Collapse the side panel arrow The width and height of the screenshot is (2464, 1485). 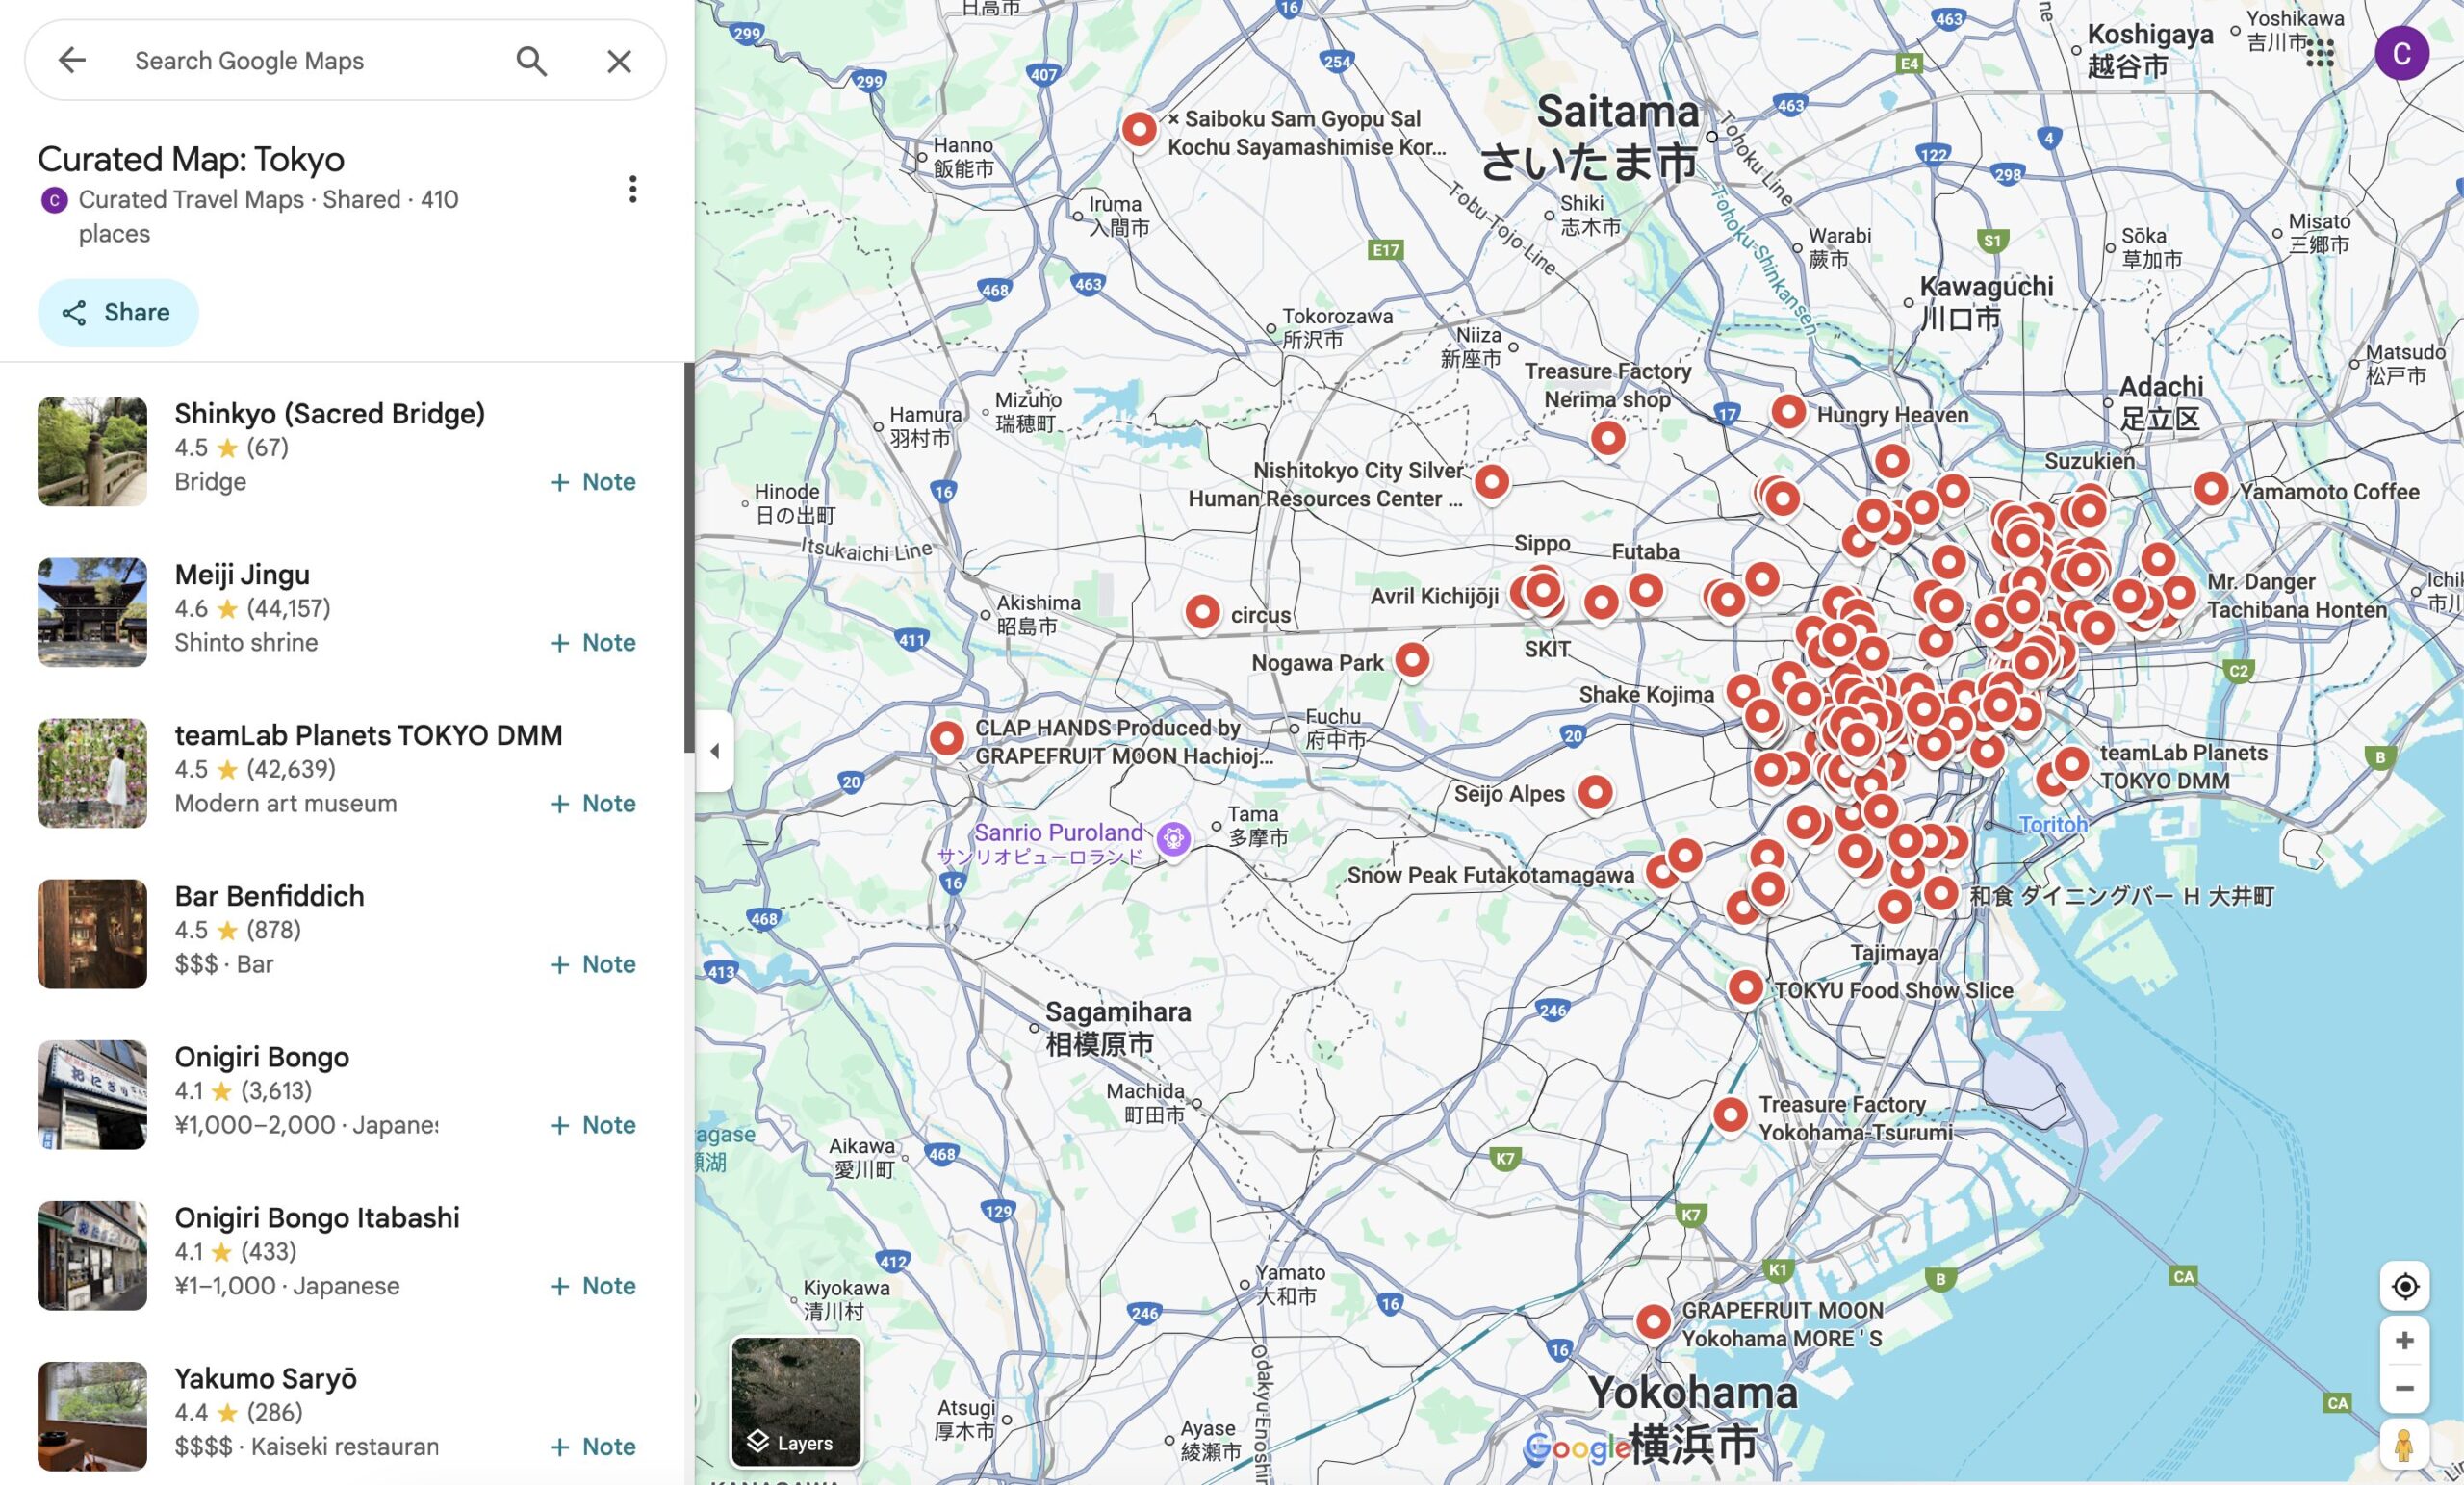(715, 751)
